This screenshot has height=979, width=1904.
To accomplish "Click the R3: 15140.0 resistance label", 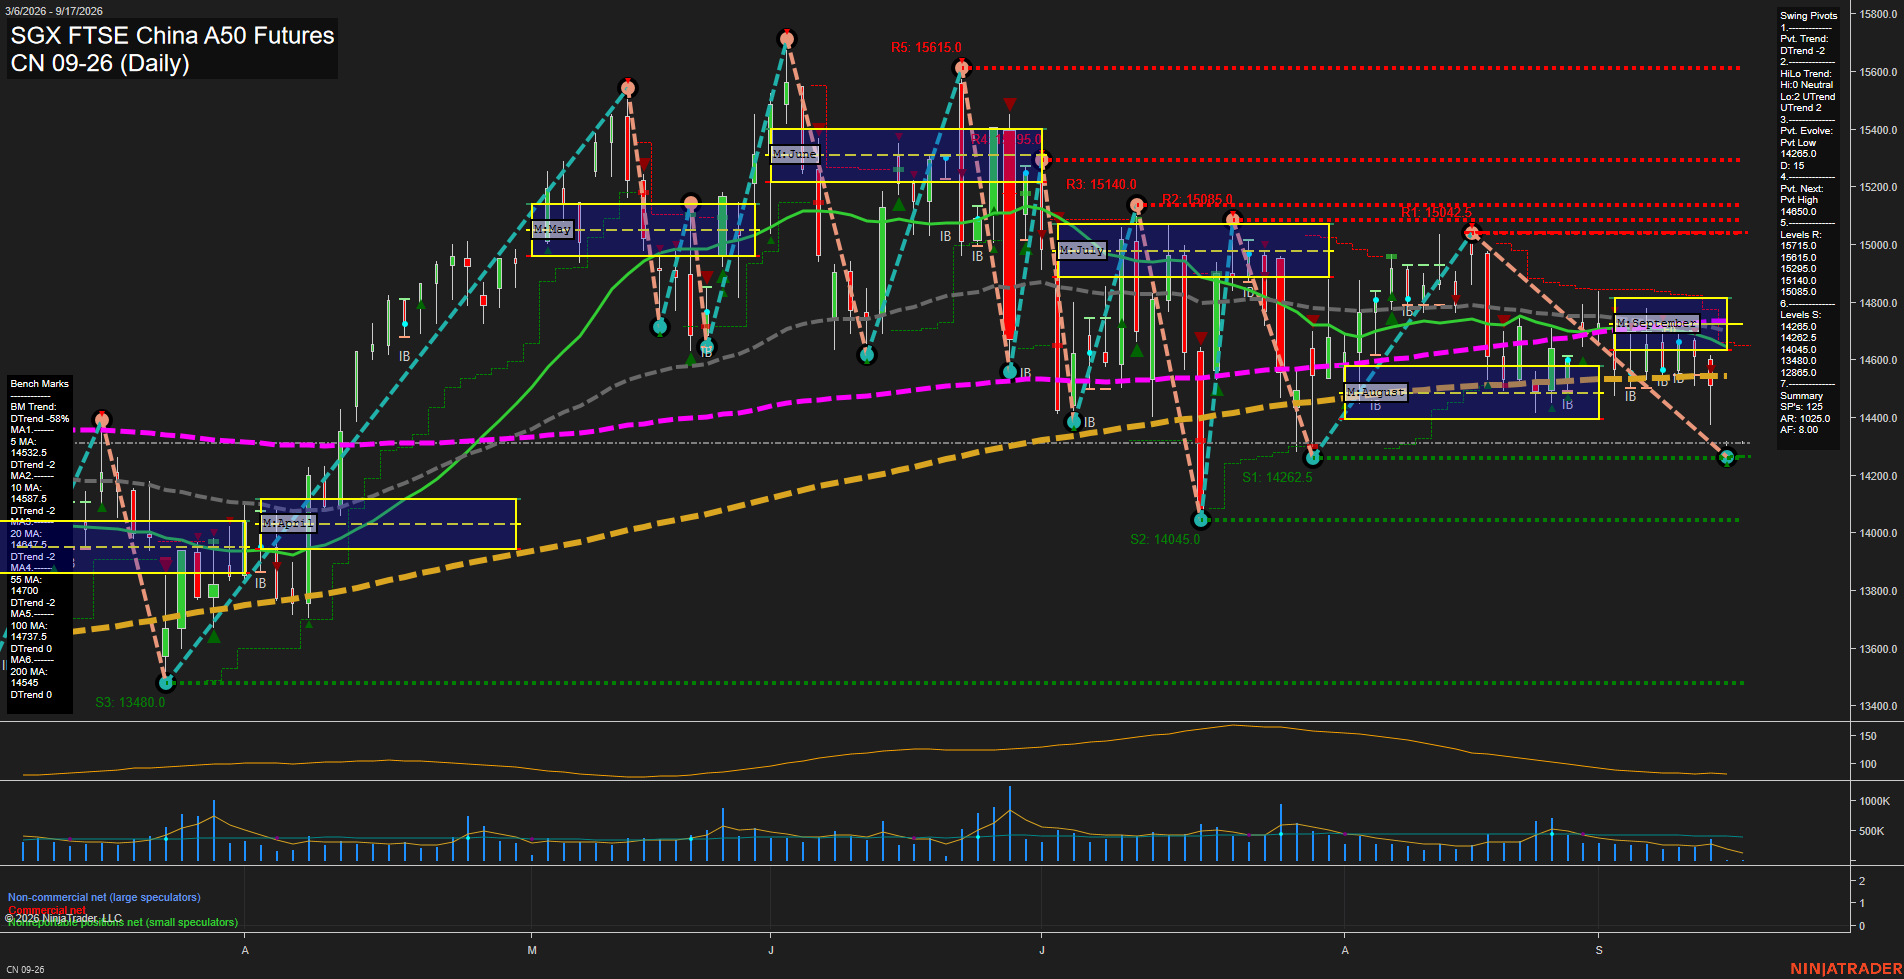I will 1101,184.
